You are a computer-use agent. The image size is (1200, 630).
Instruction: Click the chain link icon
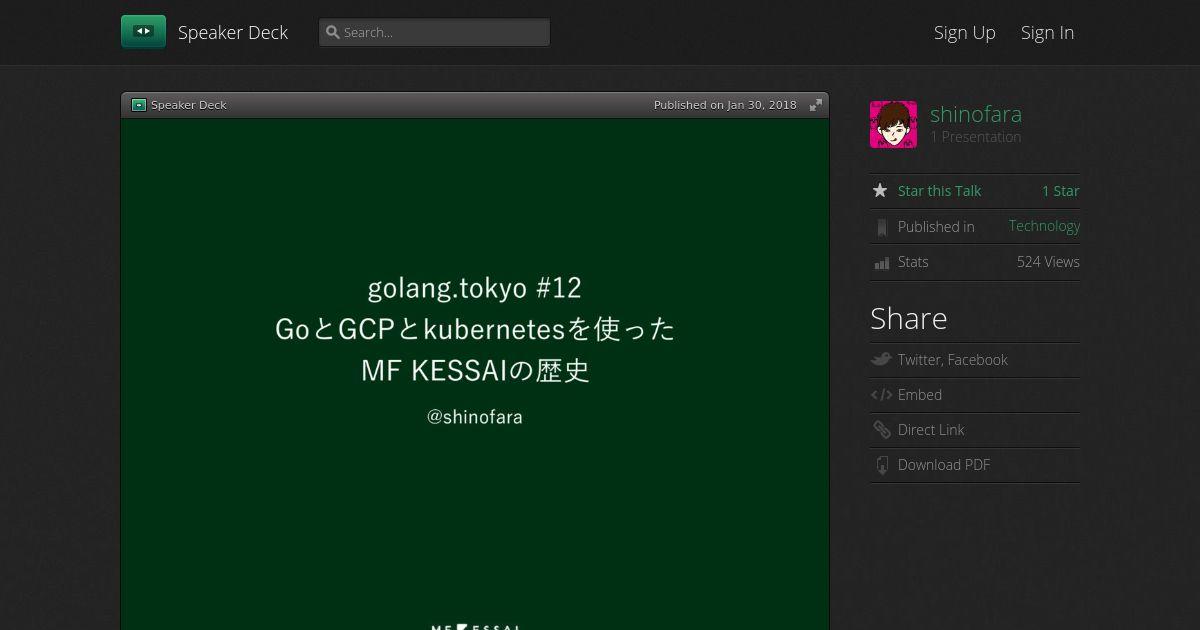pos(881,430)
